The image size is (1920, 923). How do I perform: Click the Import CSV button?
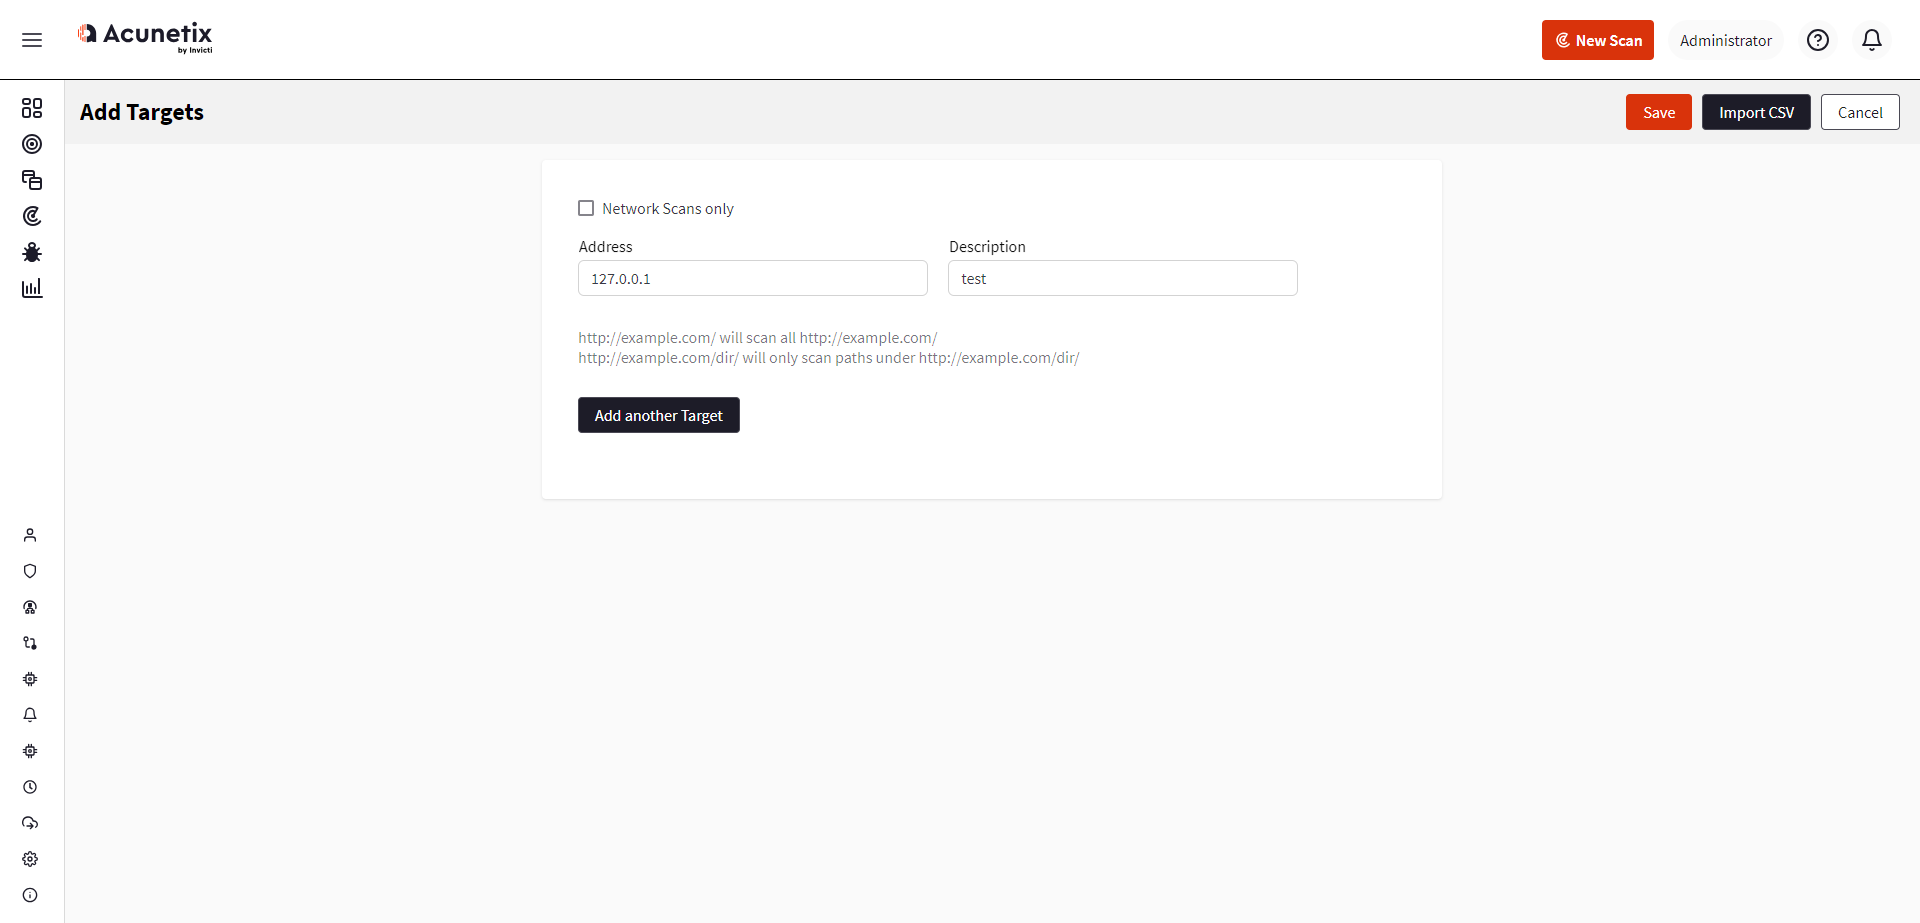tap(1756, 112)
